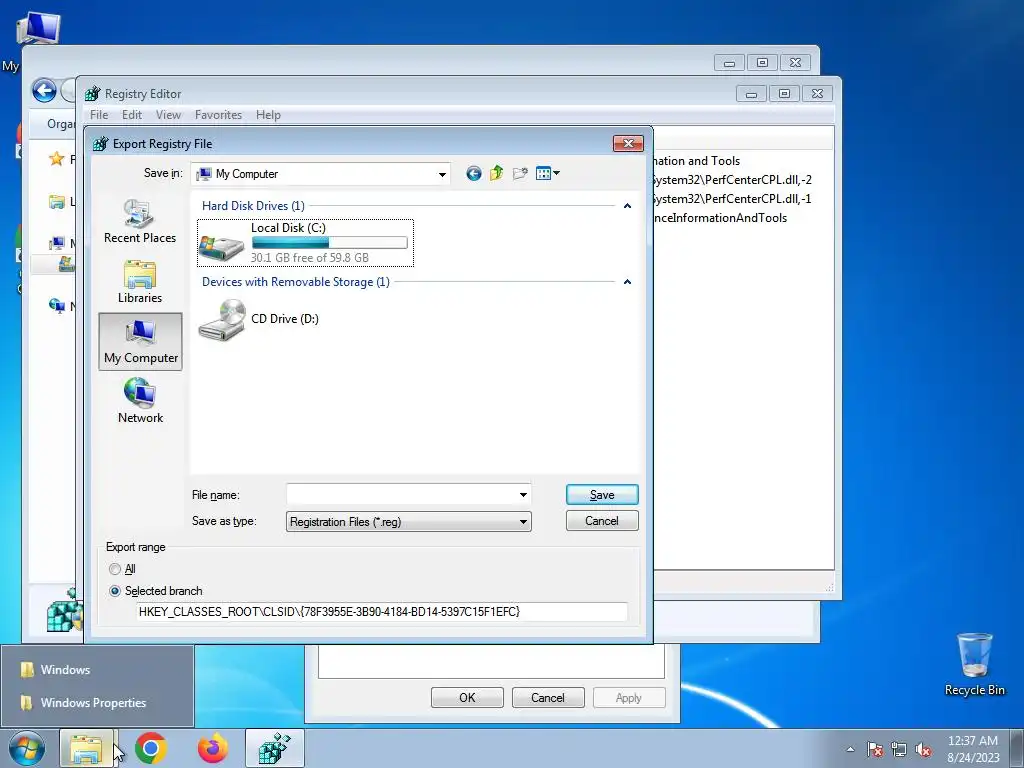
Task: Cancel the Export Registry File dialog
Action: click(602, 521)
